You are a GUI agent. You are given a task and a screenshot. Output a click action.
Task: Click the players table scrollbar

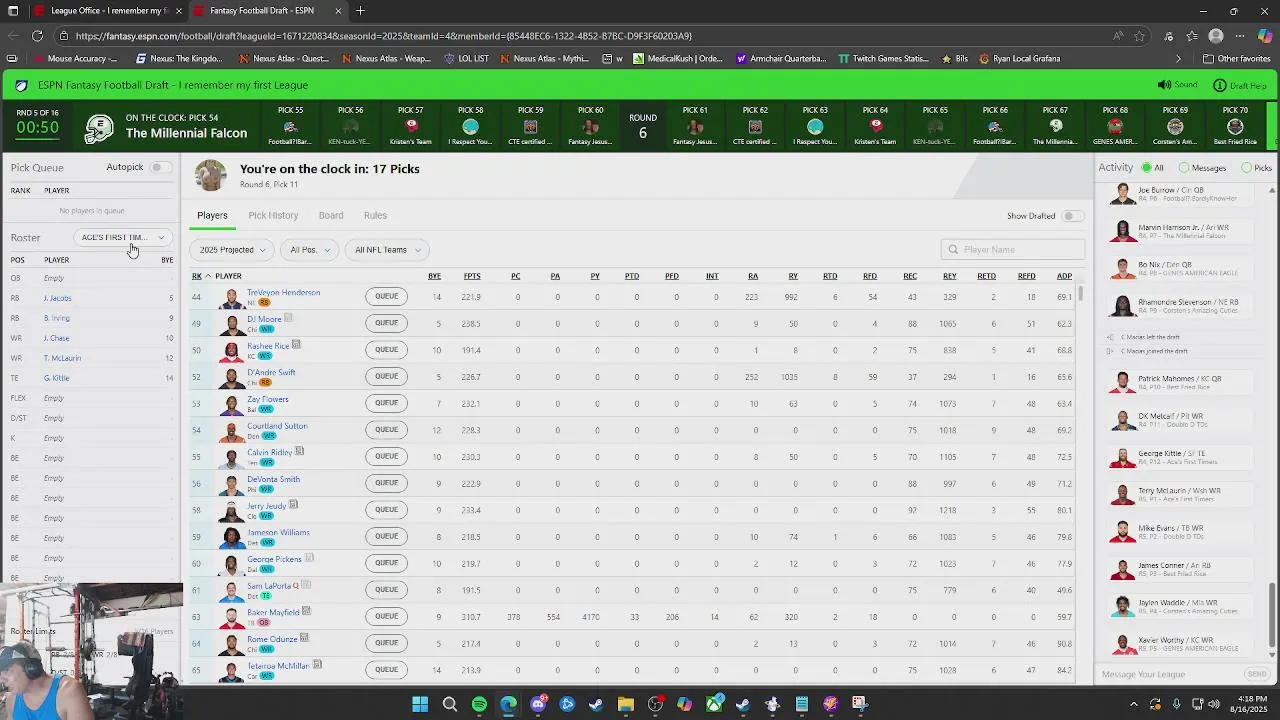[x=1081, y=294]
